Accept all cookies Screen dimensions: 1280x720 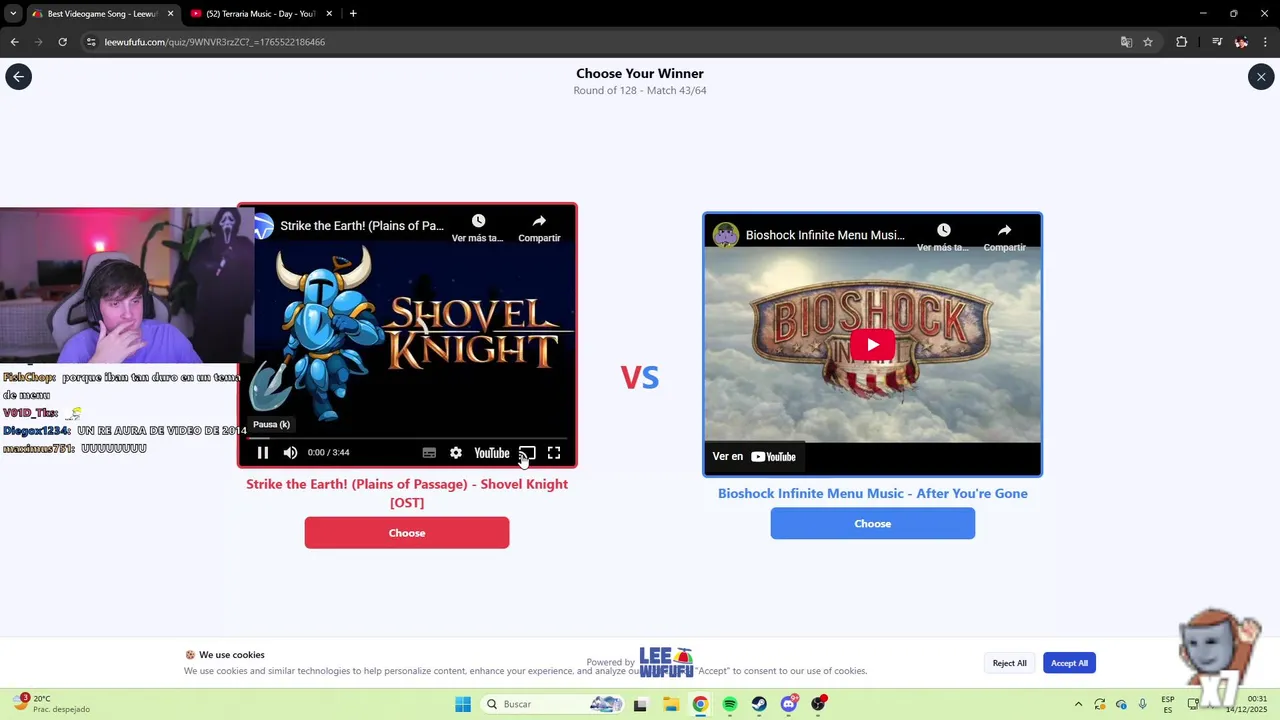click(x=1069, y=663)
